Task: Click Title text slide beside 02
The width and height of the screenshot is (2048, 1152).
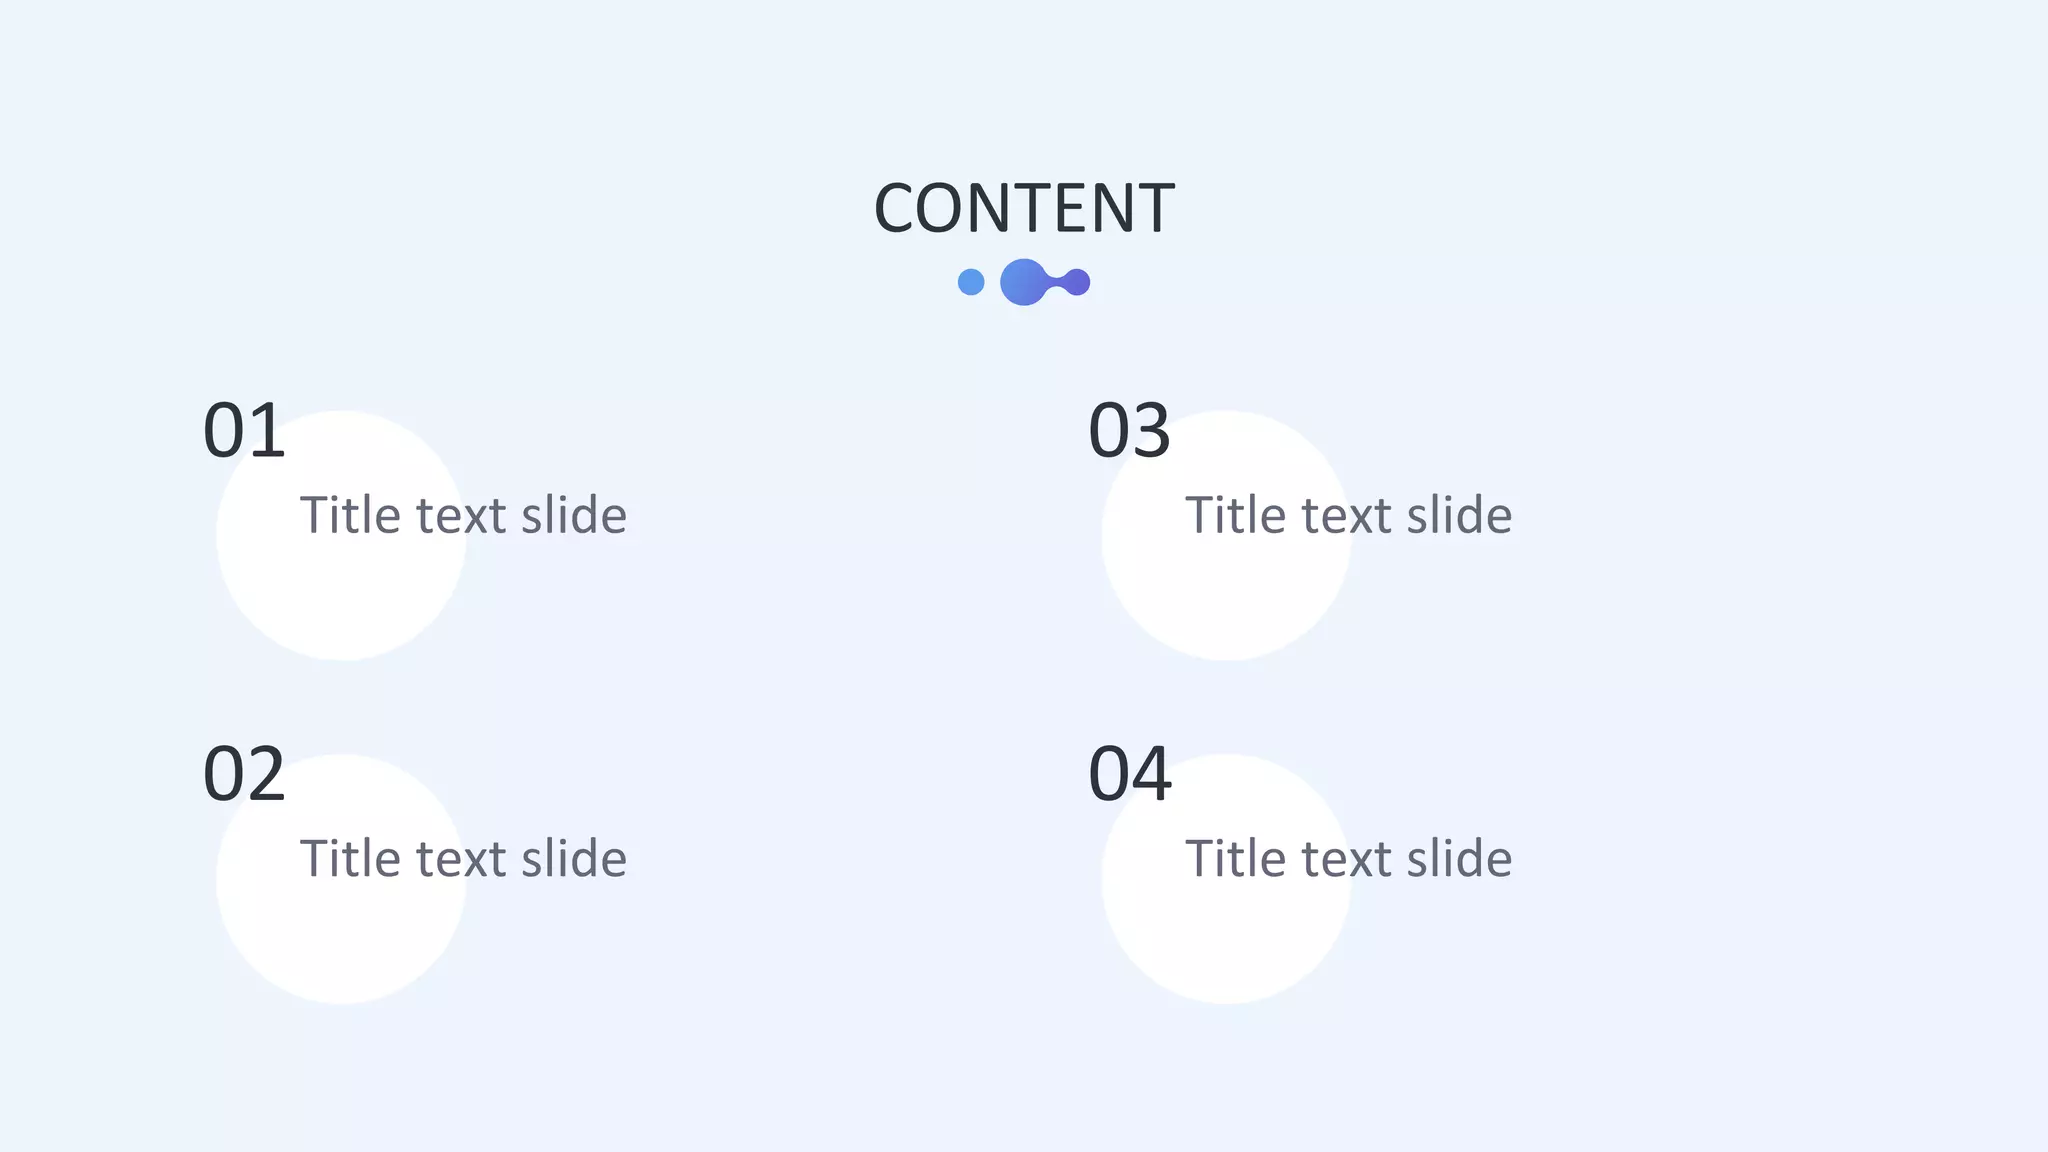Action: coord(463,858)
